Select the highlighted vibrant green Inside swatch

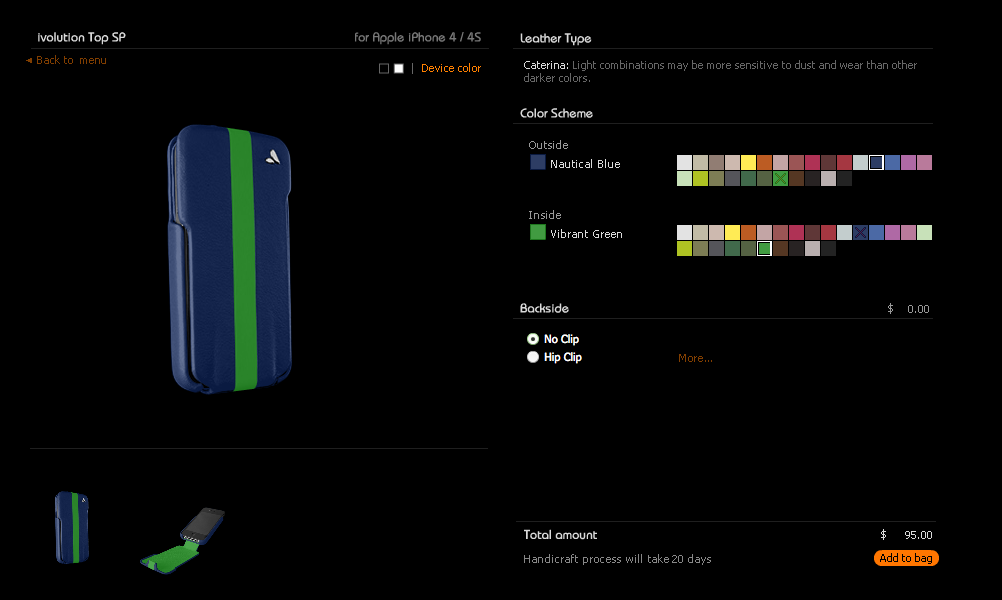tap(764, 248)
